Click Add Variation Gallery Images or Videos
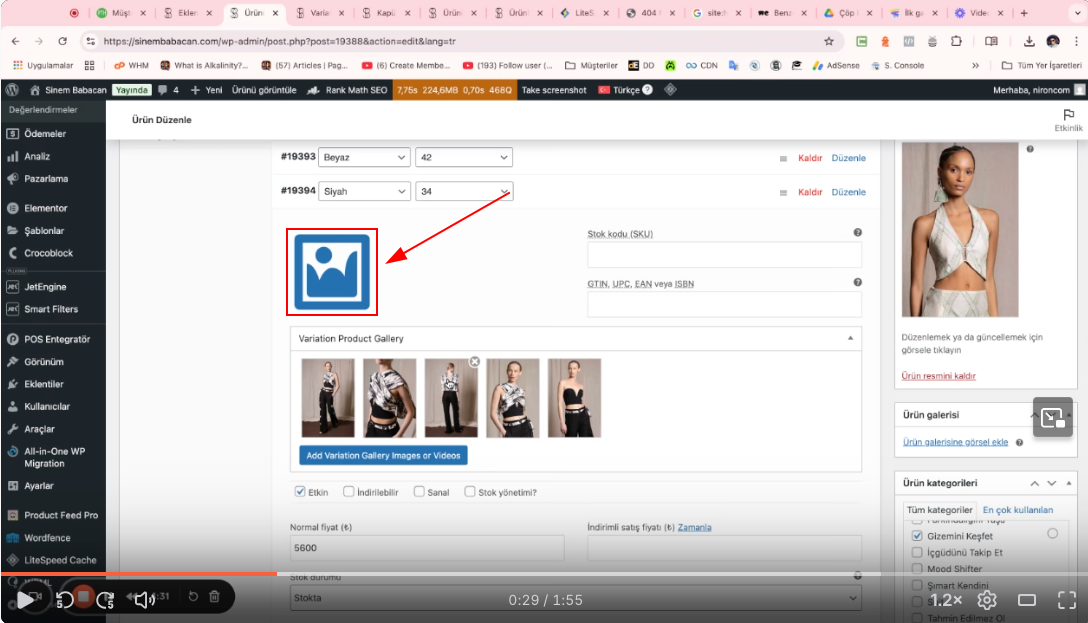Screen dimensions: 1088x623 click(x=384, y=455)
